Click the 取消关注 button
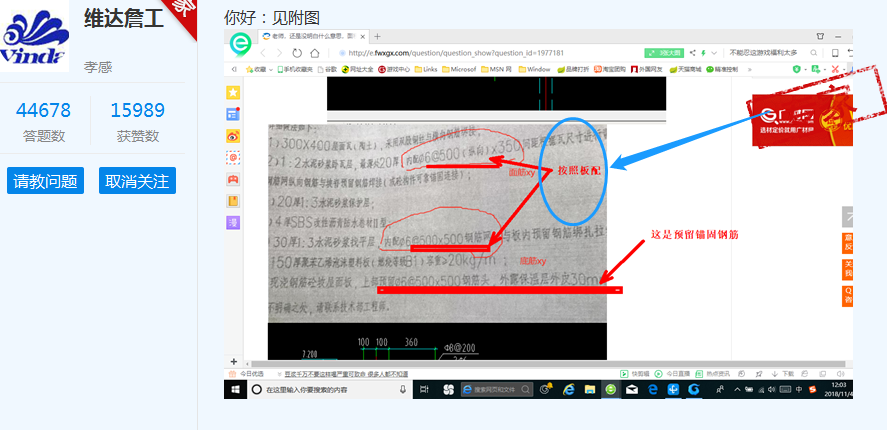Image resolution: width=887 pixels, height=430 pixels. pos(137,180)
